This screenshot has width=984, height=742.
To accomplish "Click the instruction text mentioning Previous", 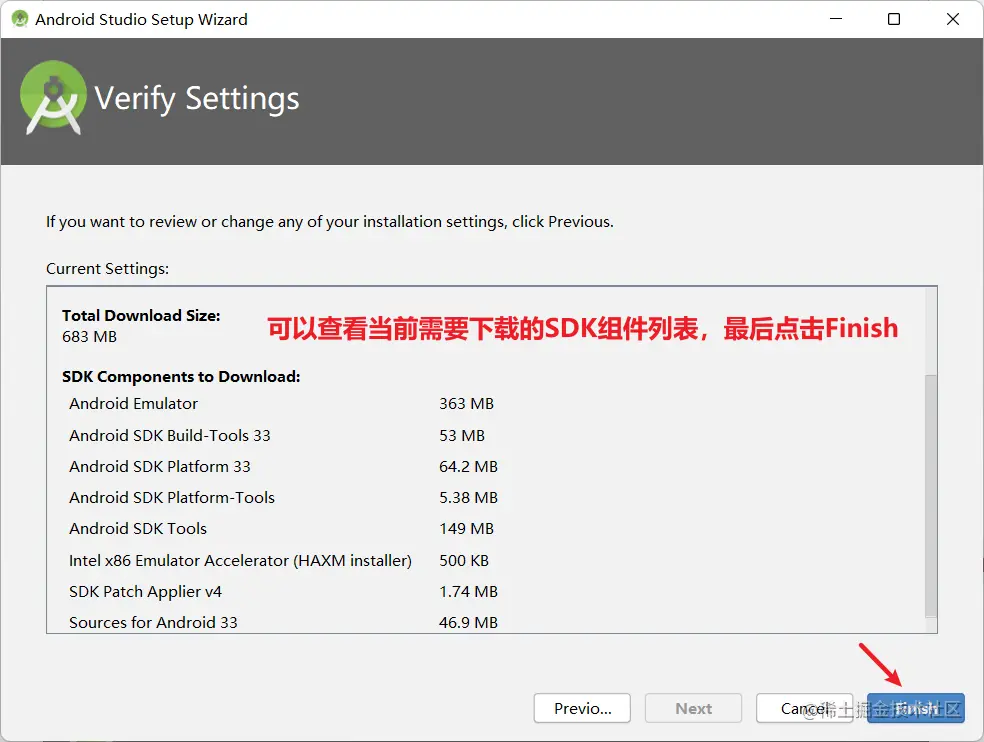I will tap(329, 222).
